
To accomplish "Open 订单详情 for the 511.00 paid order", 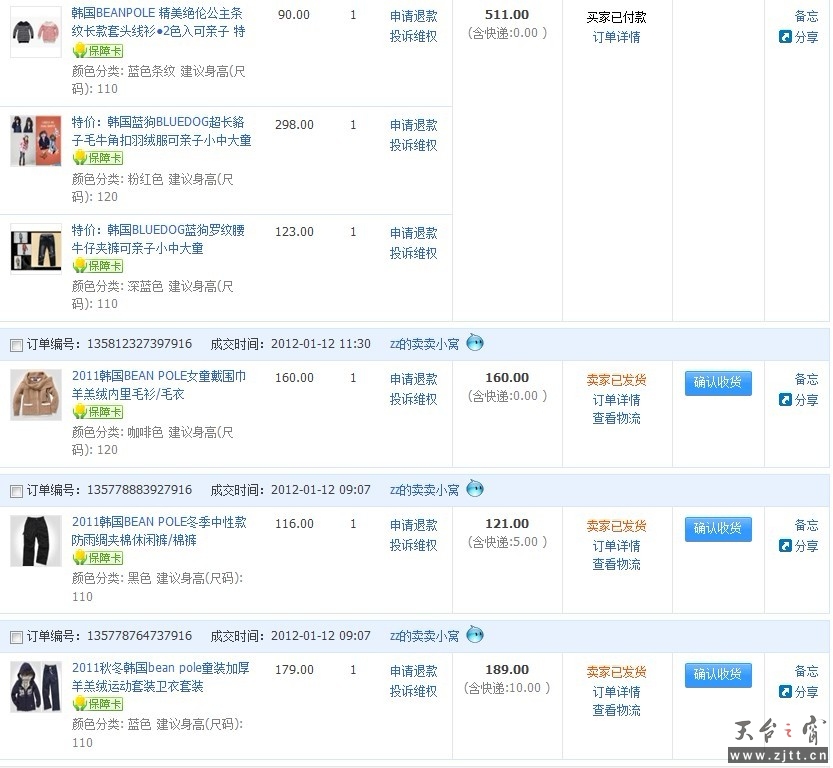I will coord(616,37).
